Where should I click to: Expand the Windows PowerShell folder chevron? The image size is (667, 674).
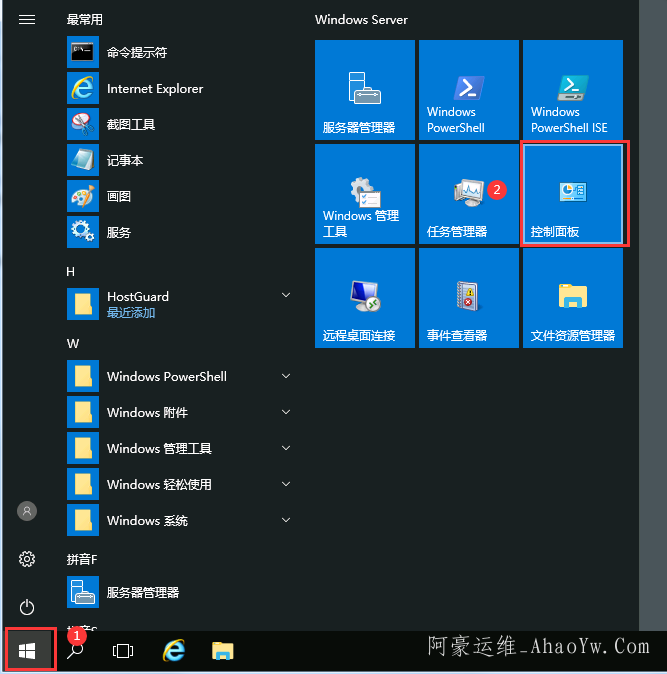click(286, 376)
